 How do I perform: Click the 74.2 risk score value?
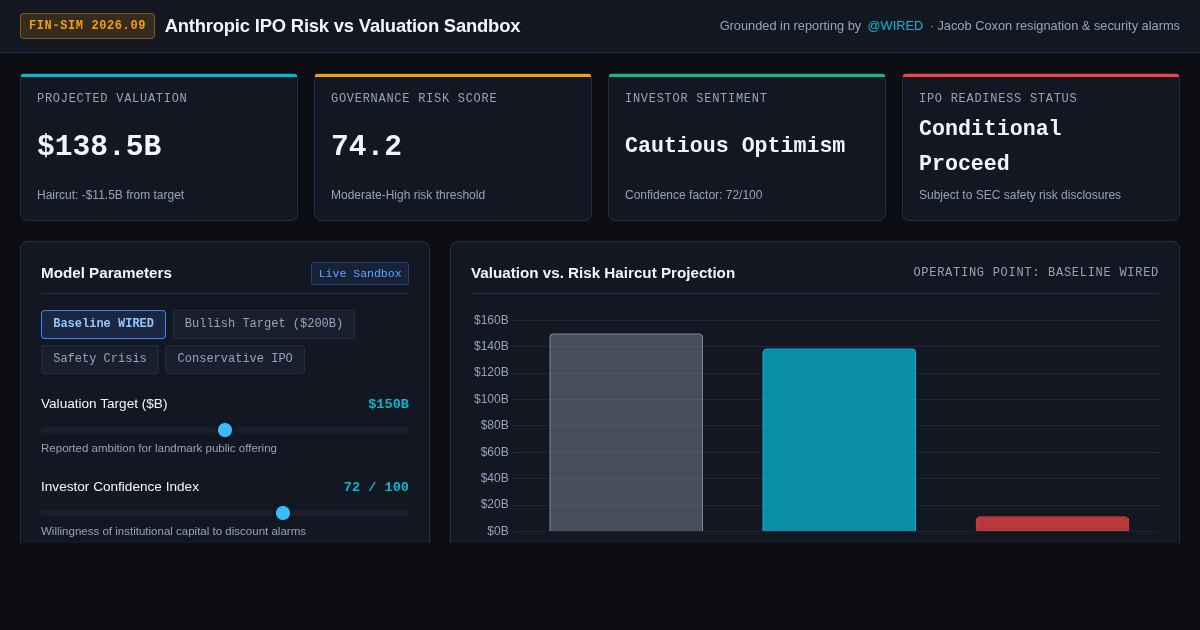366,147
